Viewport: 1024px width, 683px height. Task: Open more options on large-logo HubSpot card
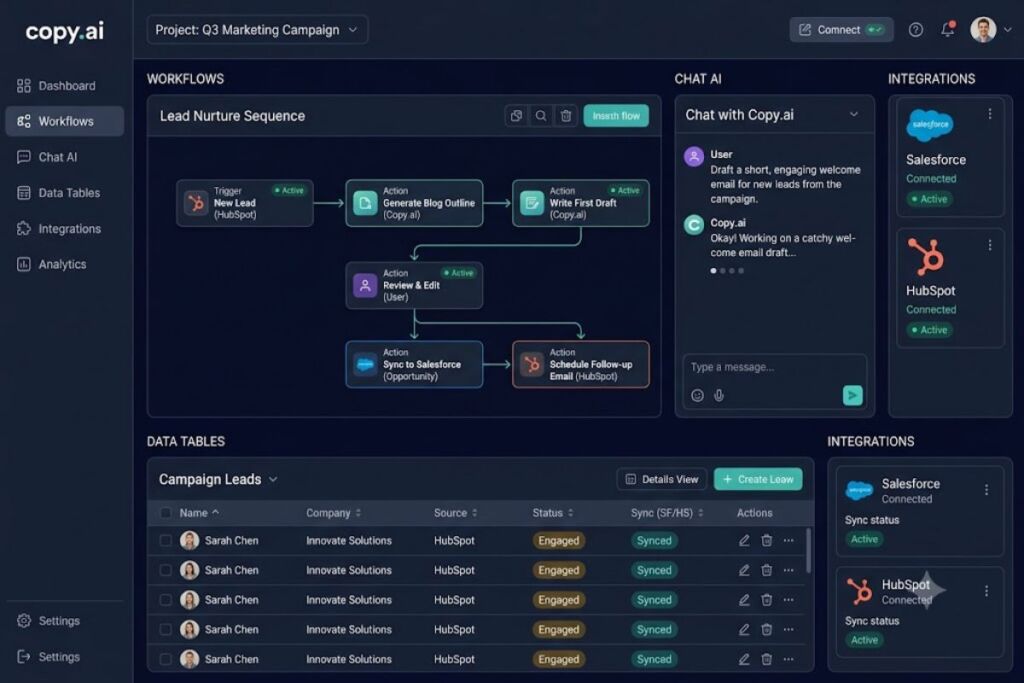990,245
